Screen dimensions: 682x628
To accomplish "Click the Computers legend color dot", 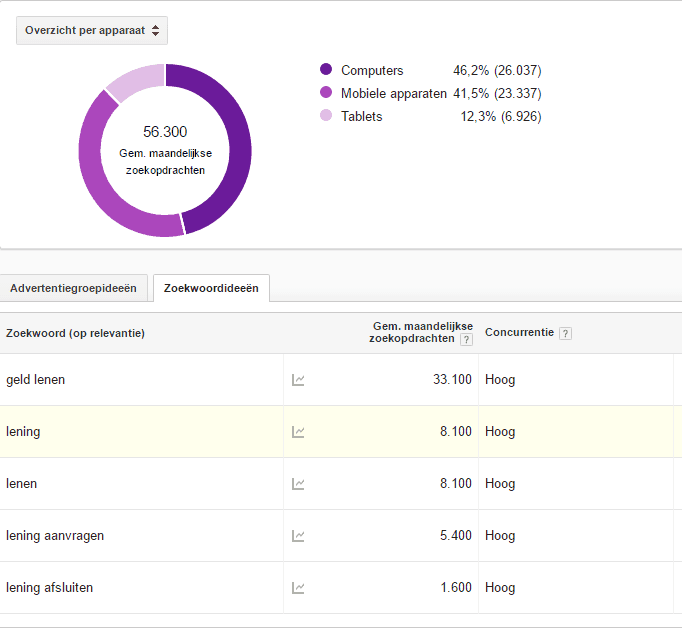I will [326, 70].
